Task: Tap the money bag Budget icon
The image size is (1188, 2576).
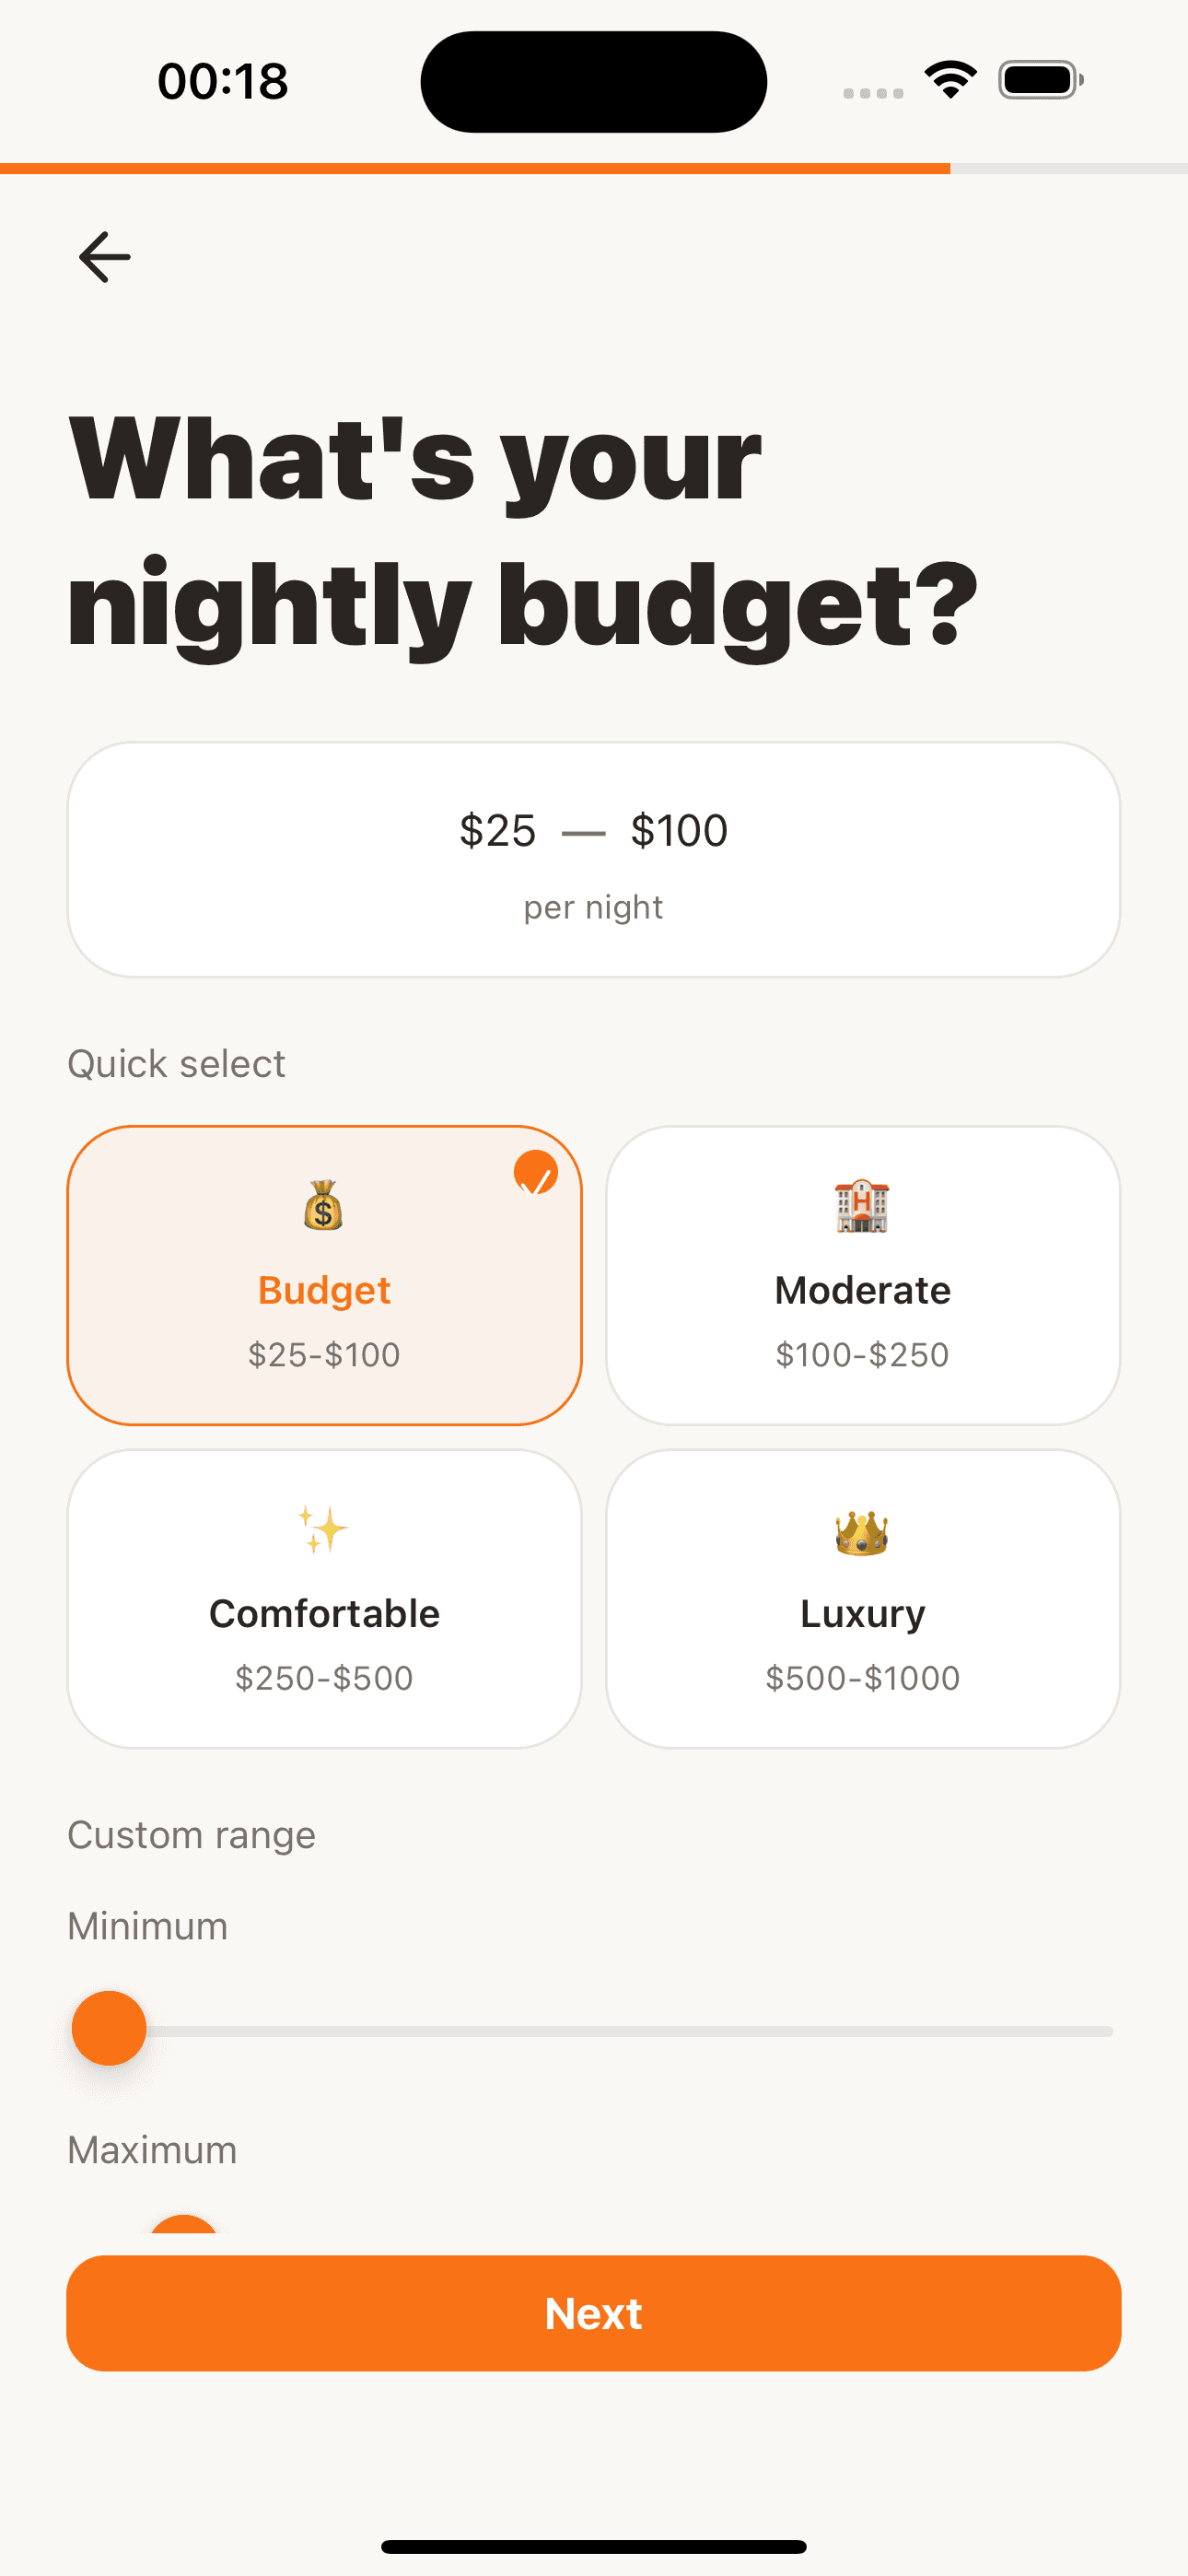Action: click(x=323, y=1205)
